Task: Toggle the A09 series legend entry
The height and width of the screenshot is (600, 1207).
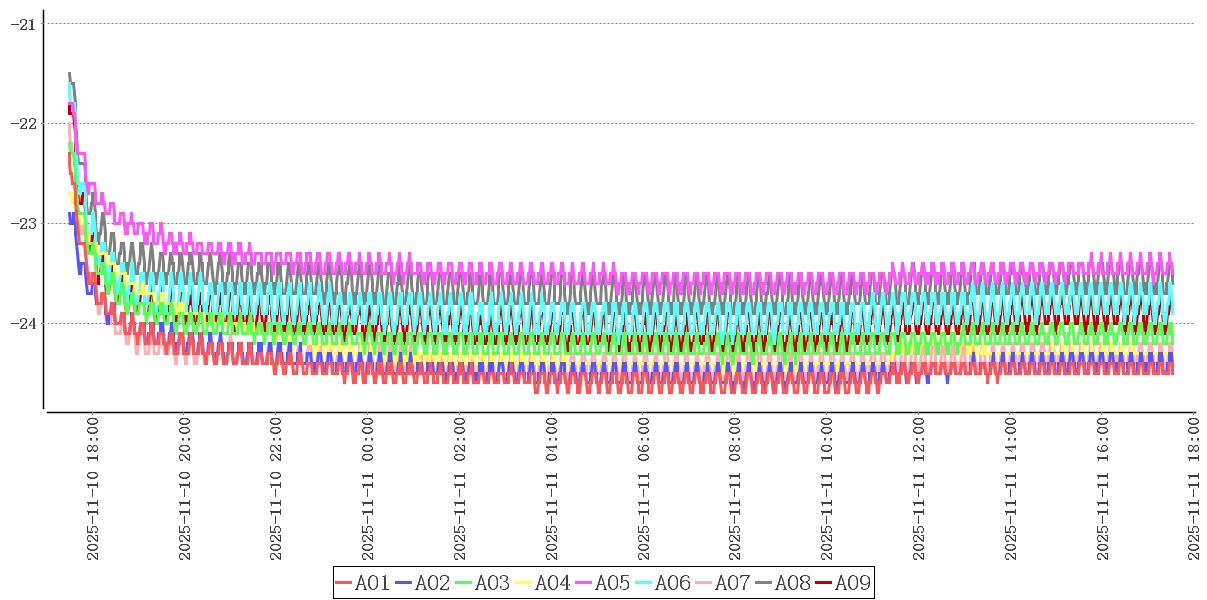Action: [x=852, y=583]
